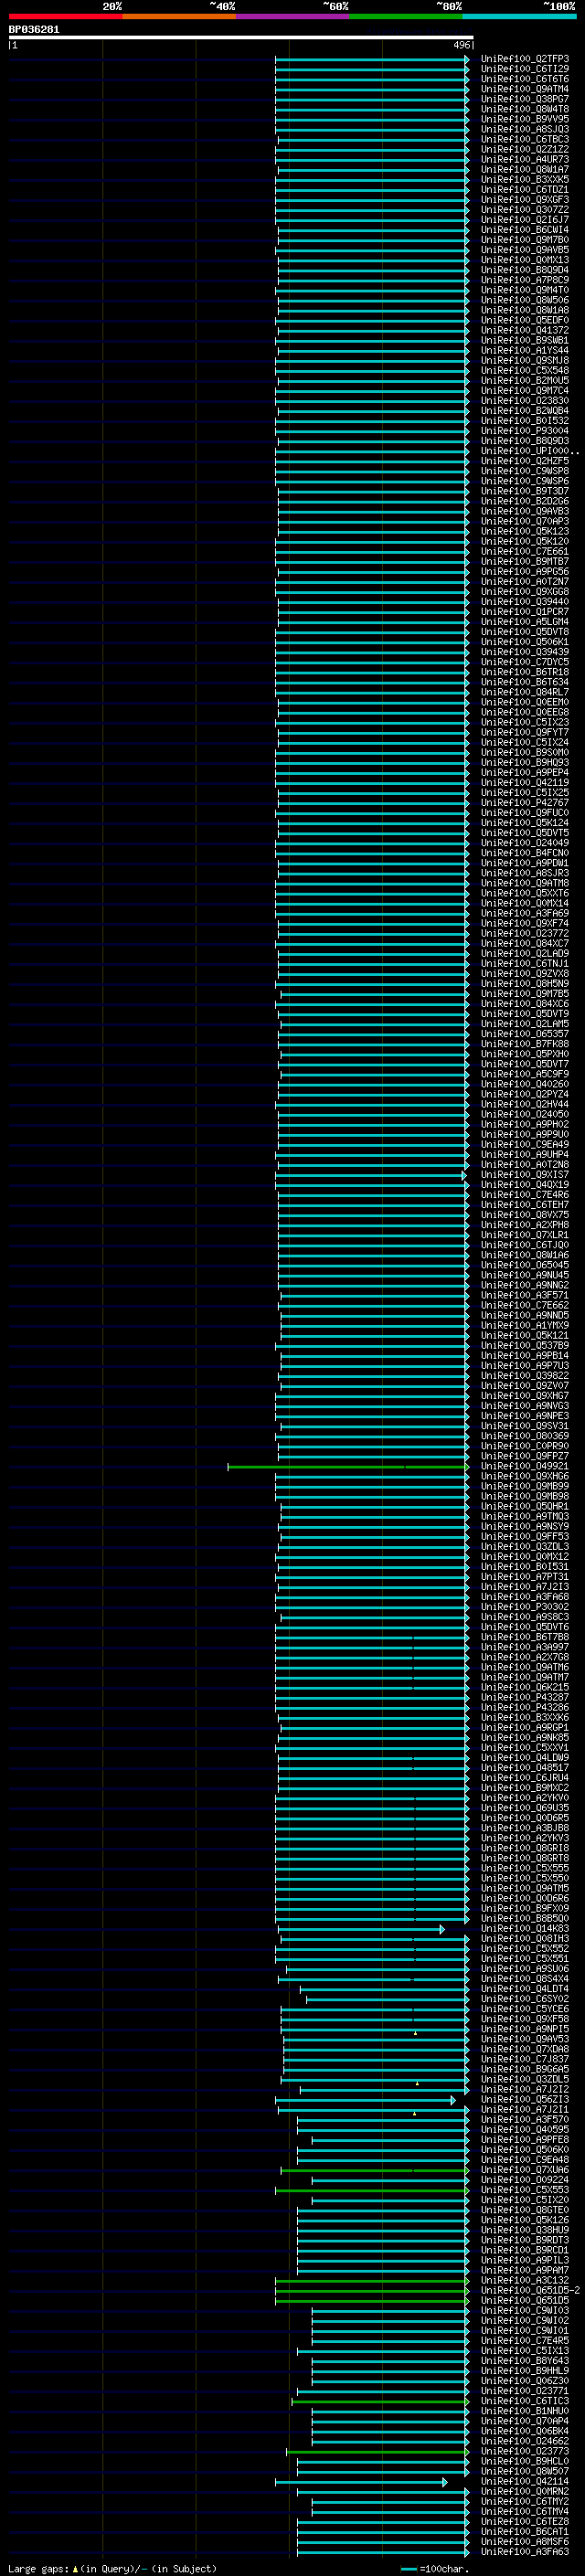The height and width of the screenshot is (2576, 585).
Task: Click UniRef100_B6CAT1 label
Action: [x=524, y=2531]
